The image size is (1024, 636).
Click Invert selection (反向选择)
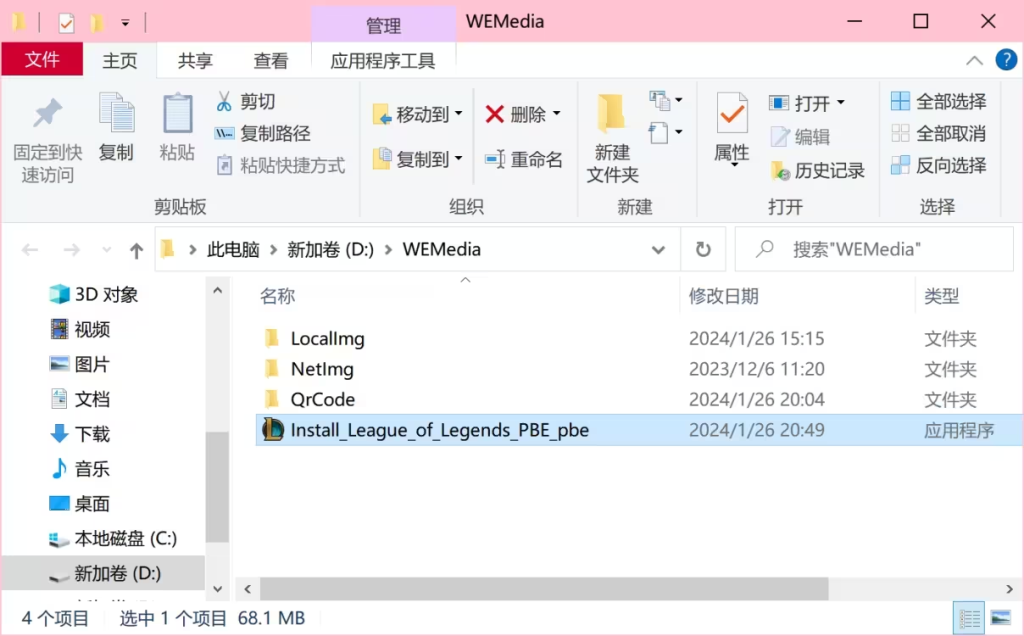pyautogui.click(x=938, y=165)
